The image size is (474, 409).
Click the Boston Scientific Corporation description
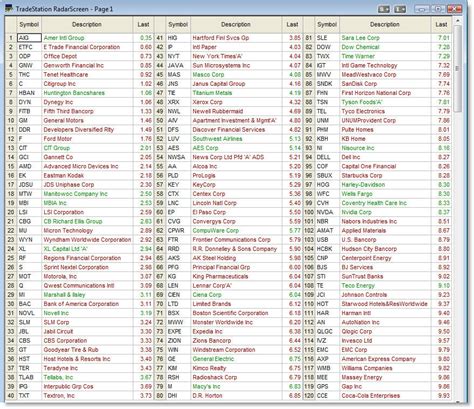pos(230,313)
